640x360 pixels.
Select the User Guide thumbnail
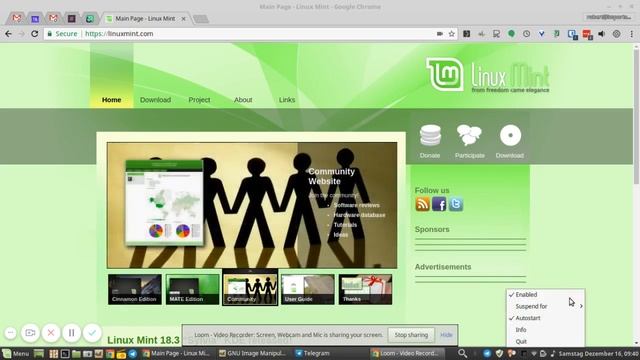(307, 289)
